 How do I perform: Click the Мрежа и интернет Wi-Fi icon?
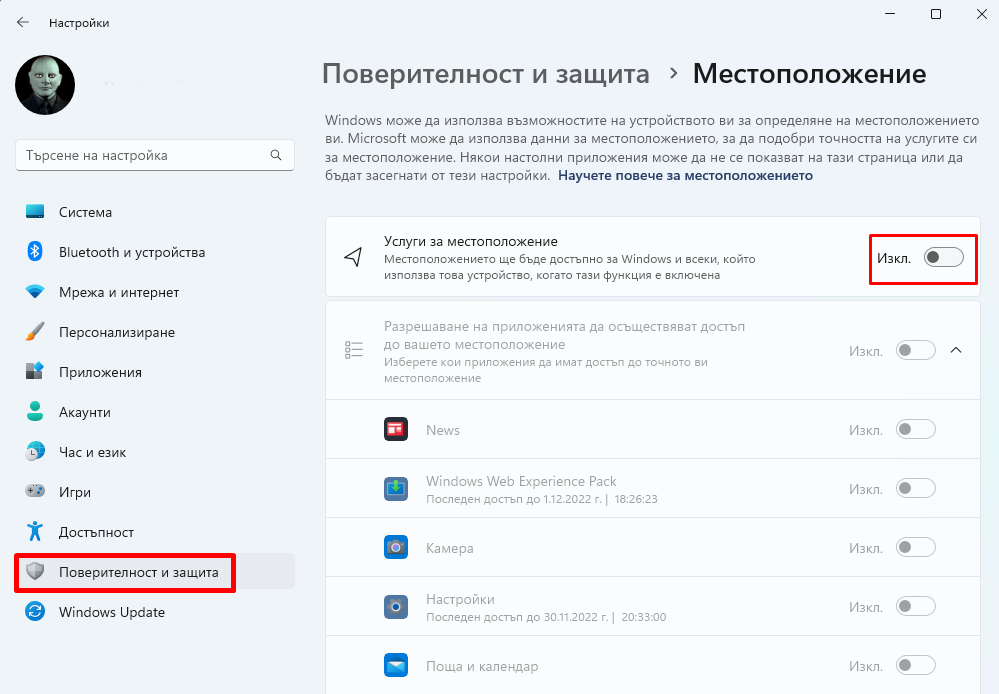click(x=35, y=292)
